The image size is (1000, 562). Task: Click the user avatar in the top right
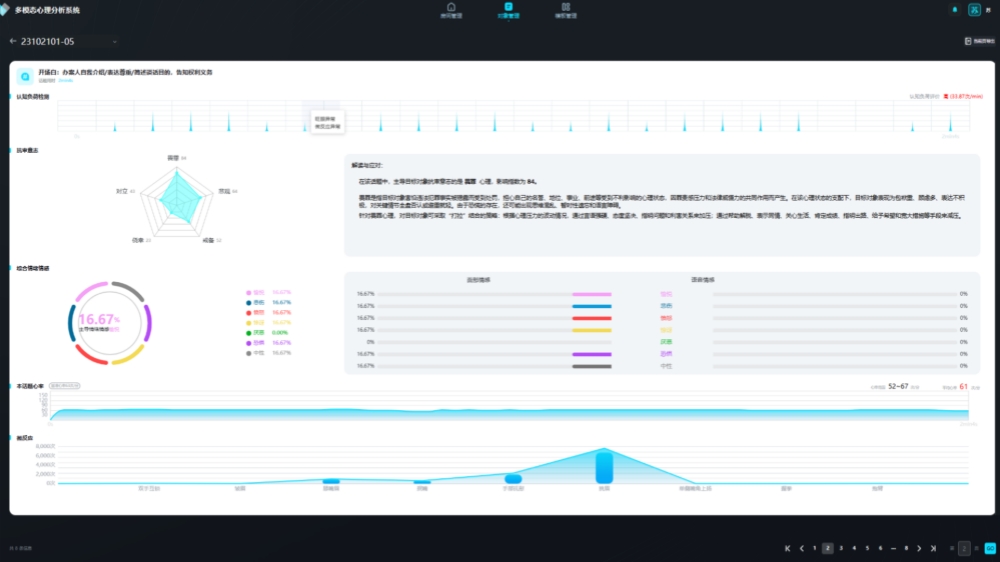point(974,10)
